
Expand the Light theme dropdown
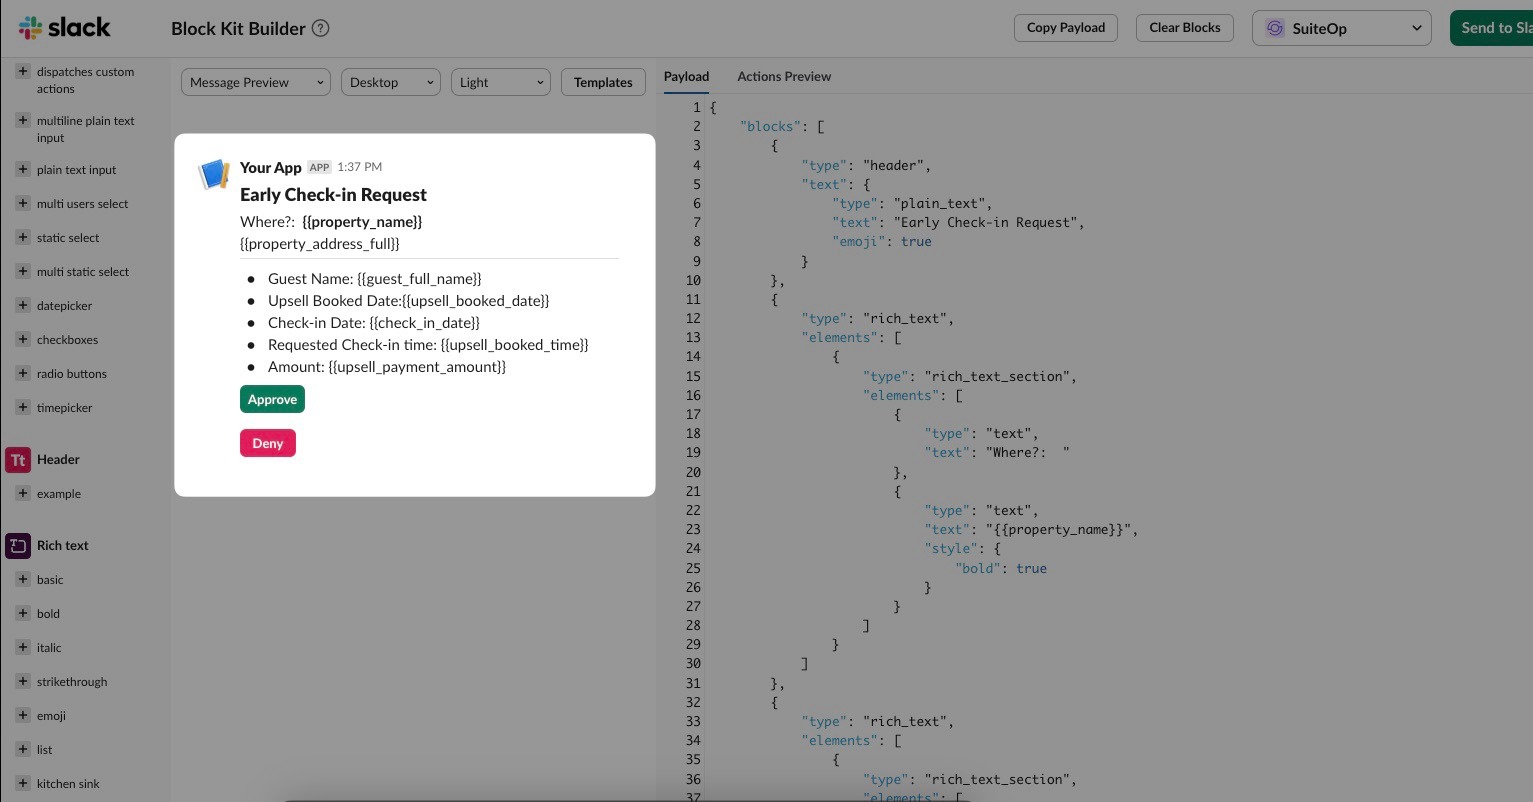click(x=500, y=83)
